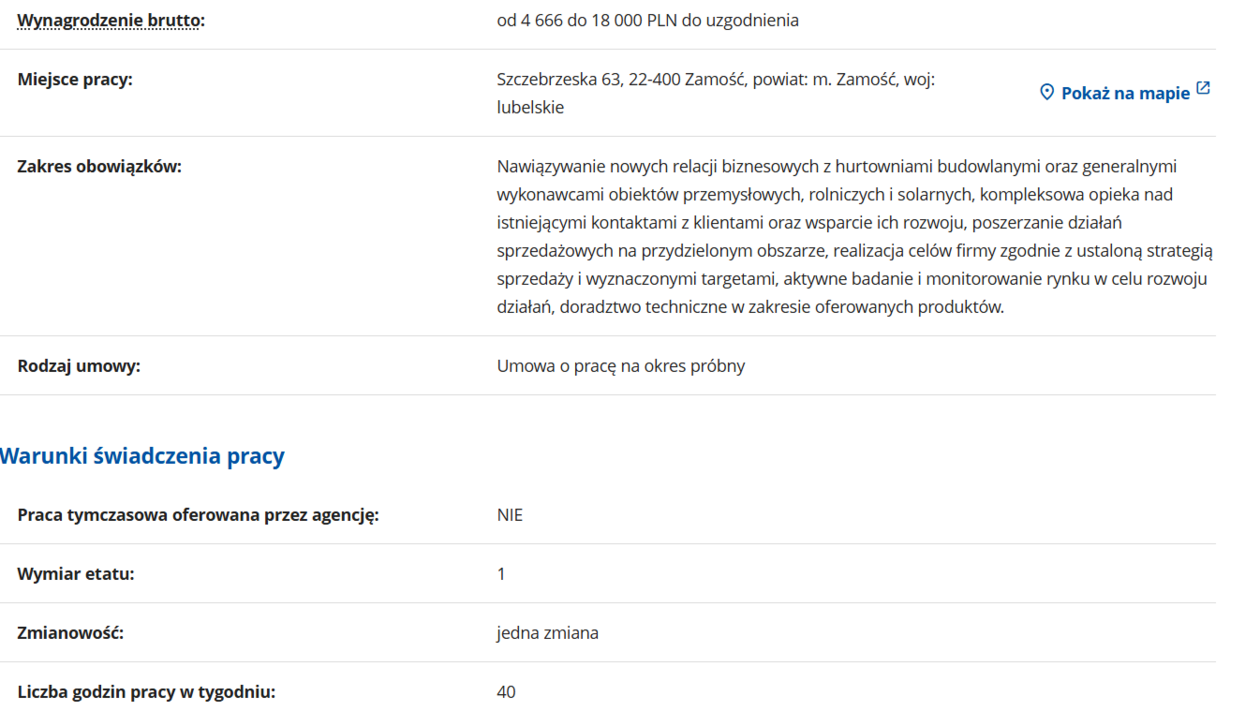
Task: Click the Rodzaj umowy label
Action: click(79, 365)
